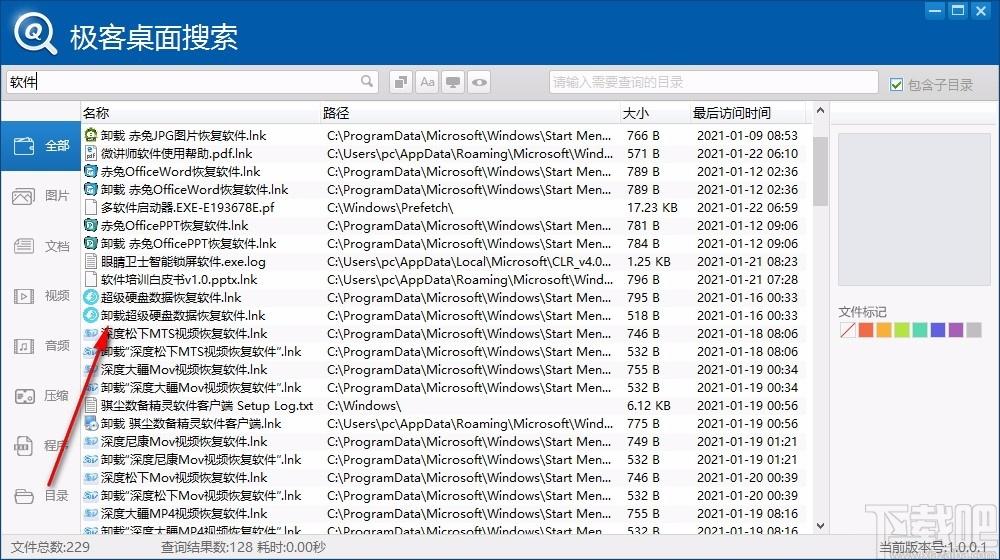
Task: Click icon of 赤兔OfficePPT恢复软件.lnk row
Action: coord(91,225)
